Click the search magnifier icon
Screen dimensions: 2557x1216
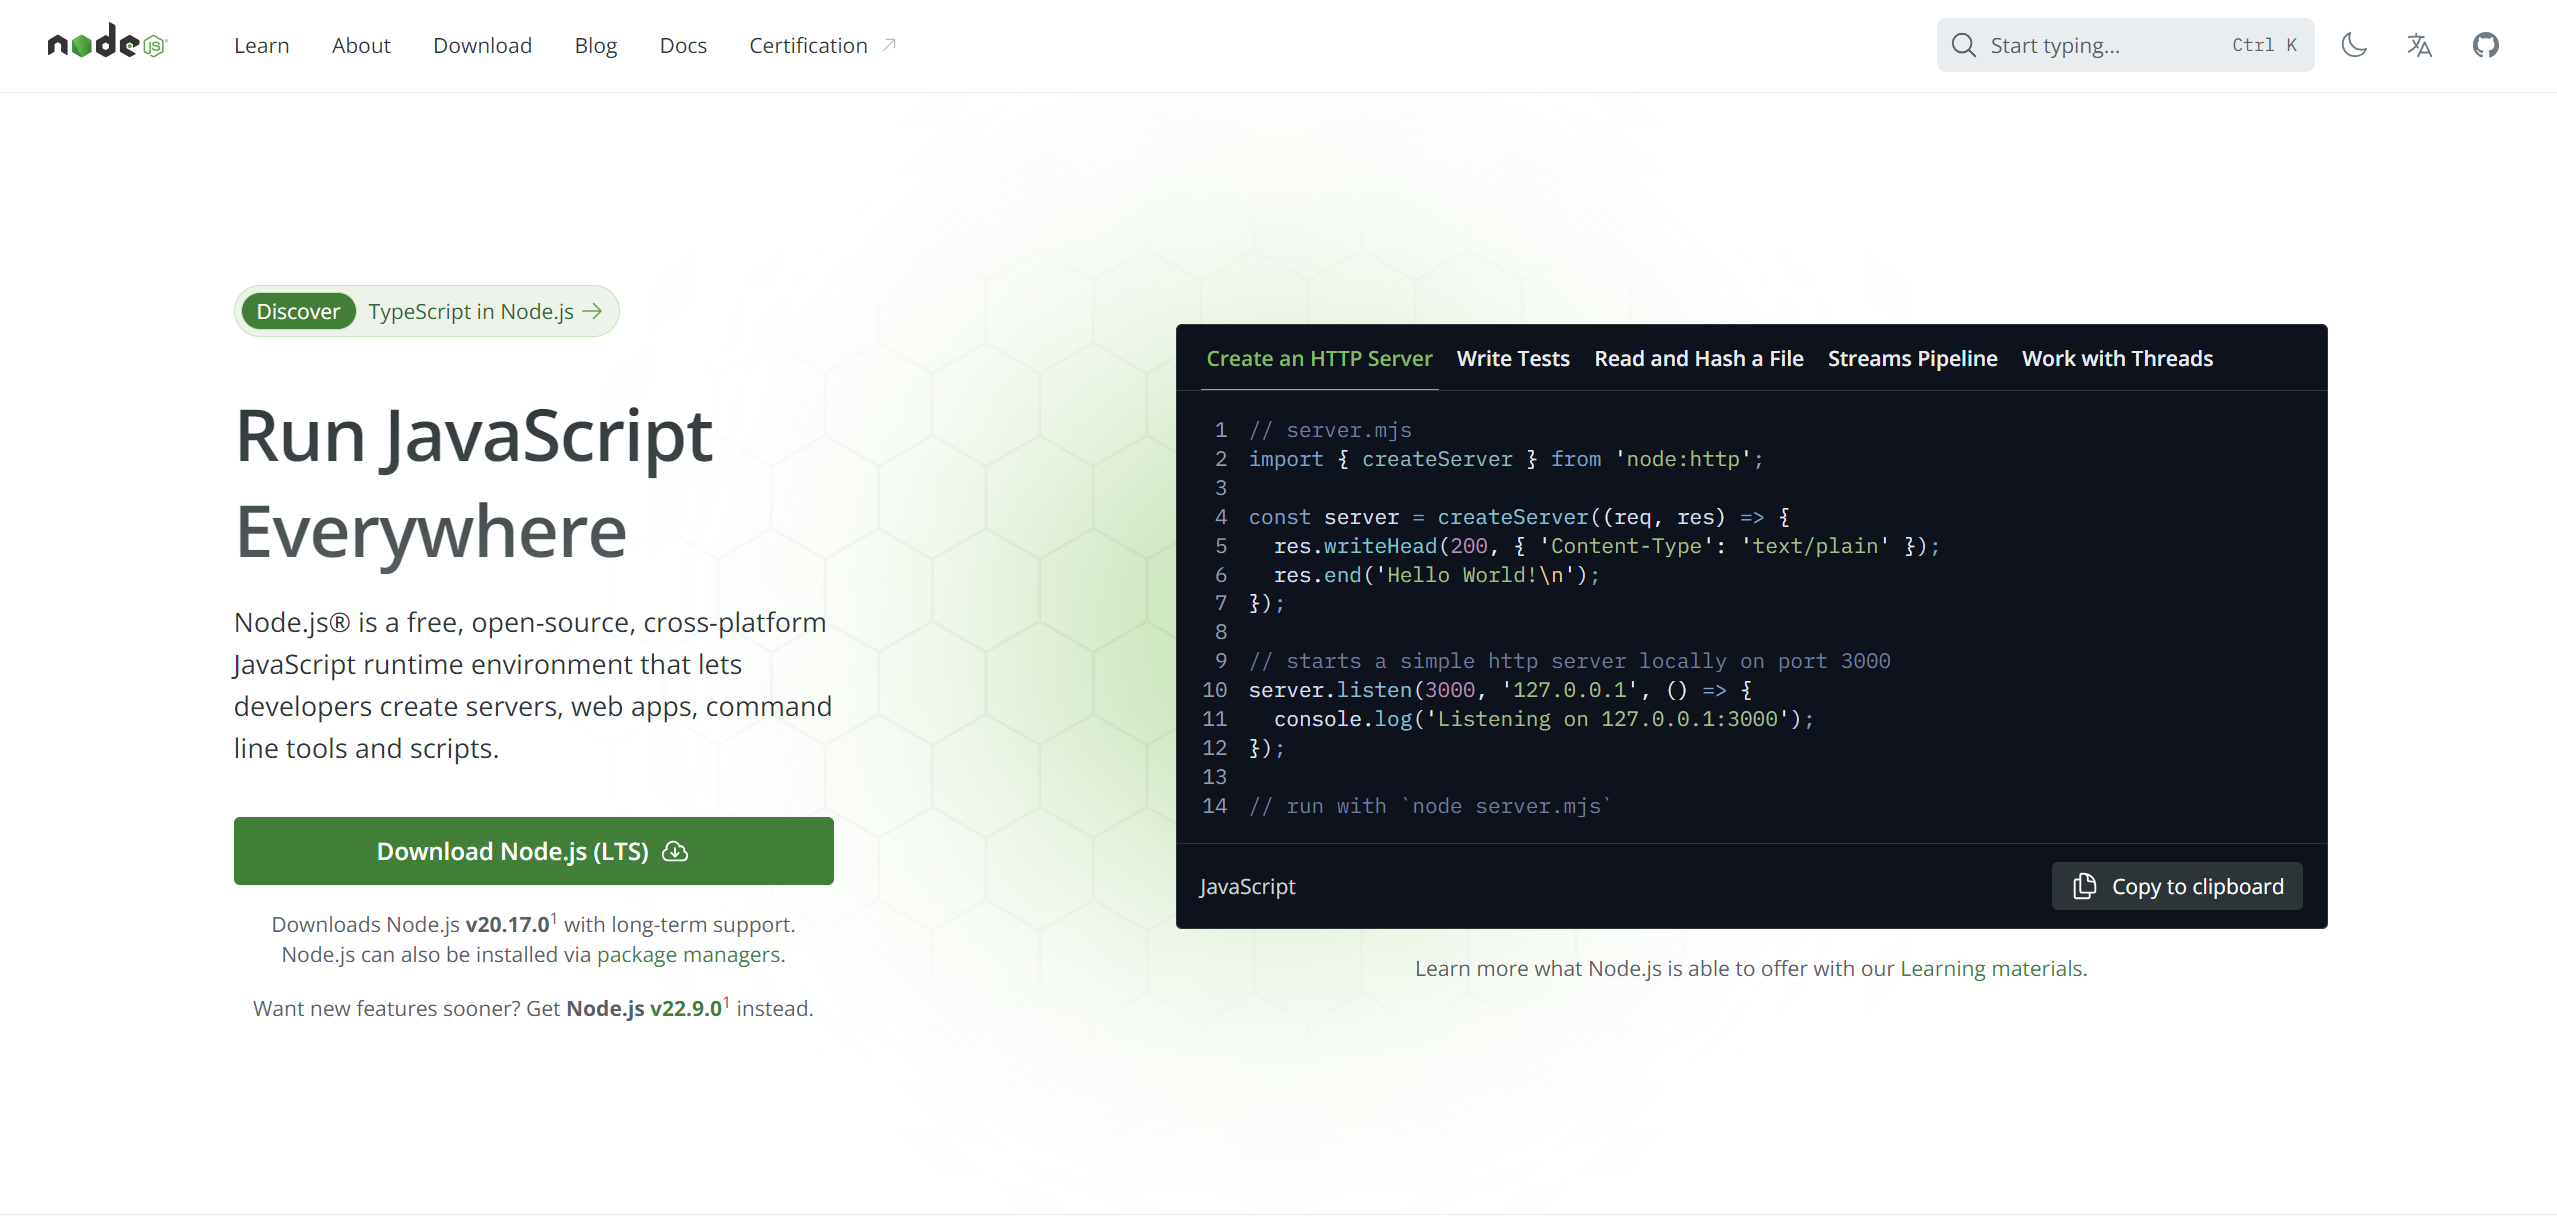point(1963,45)
